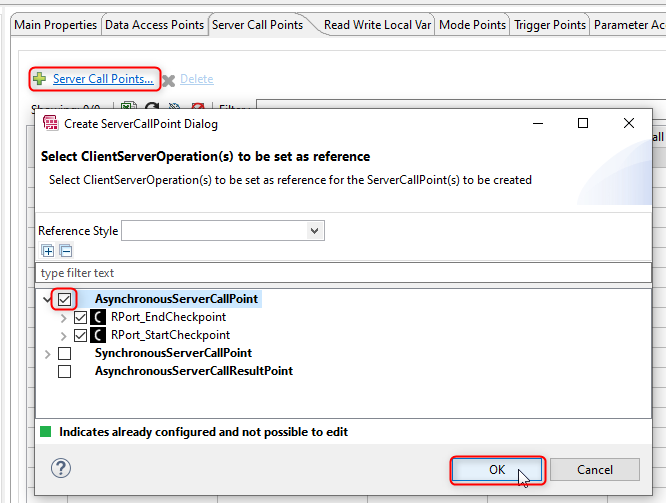Image resolution: width=666 pixels, height=503 pixels.
Task: Select the Server Call Points tab
Action: tap(257, 25)
